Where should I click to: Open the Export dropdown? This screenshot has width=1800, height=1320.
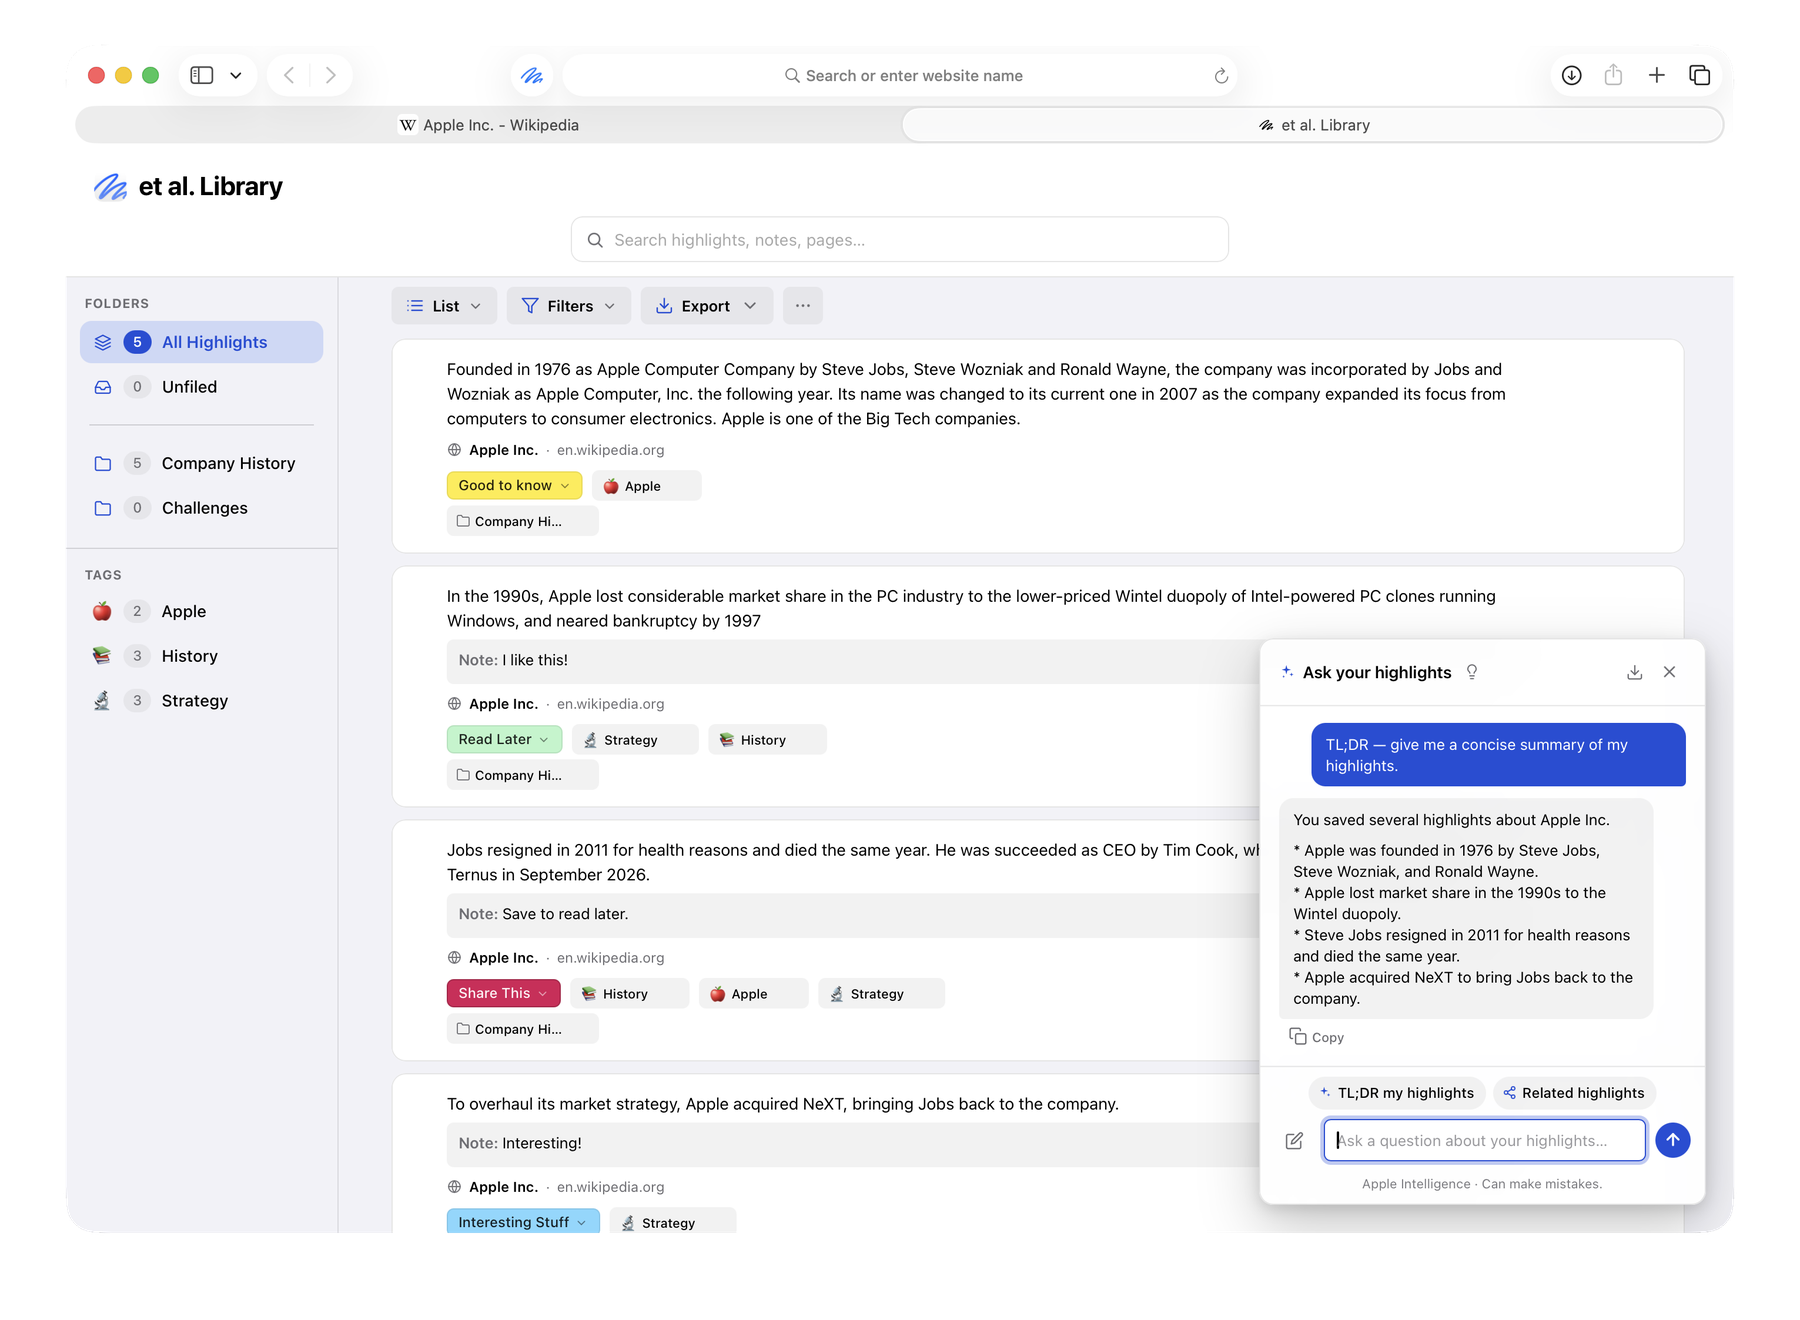[706, 306]
